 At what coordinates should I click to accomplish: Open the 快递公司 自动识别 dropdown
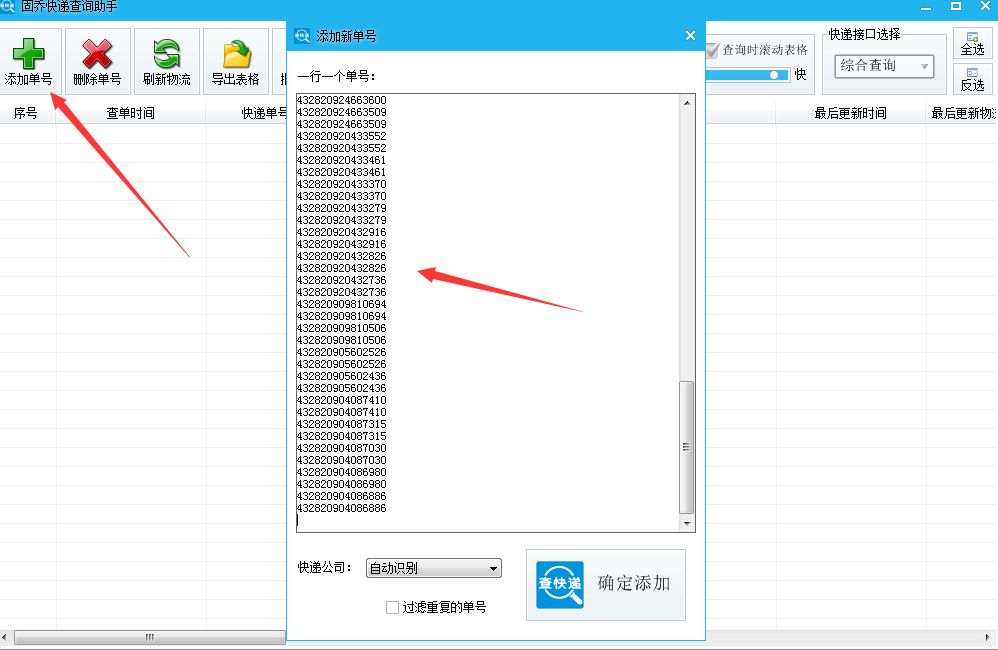click(433, 567)
